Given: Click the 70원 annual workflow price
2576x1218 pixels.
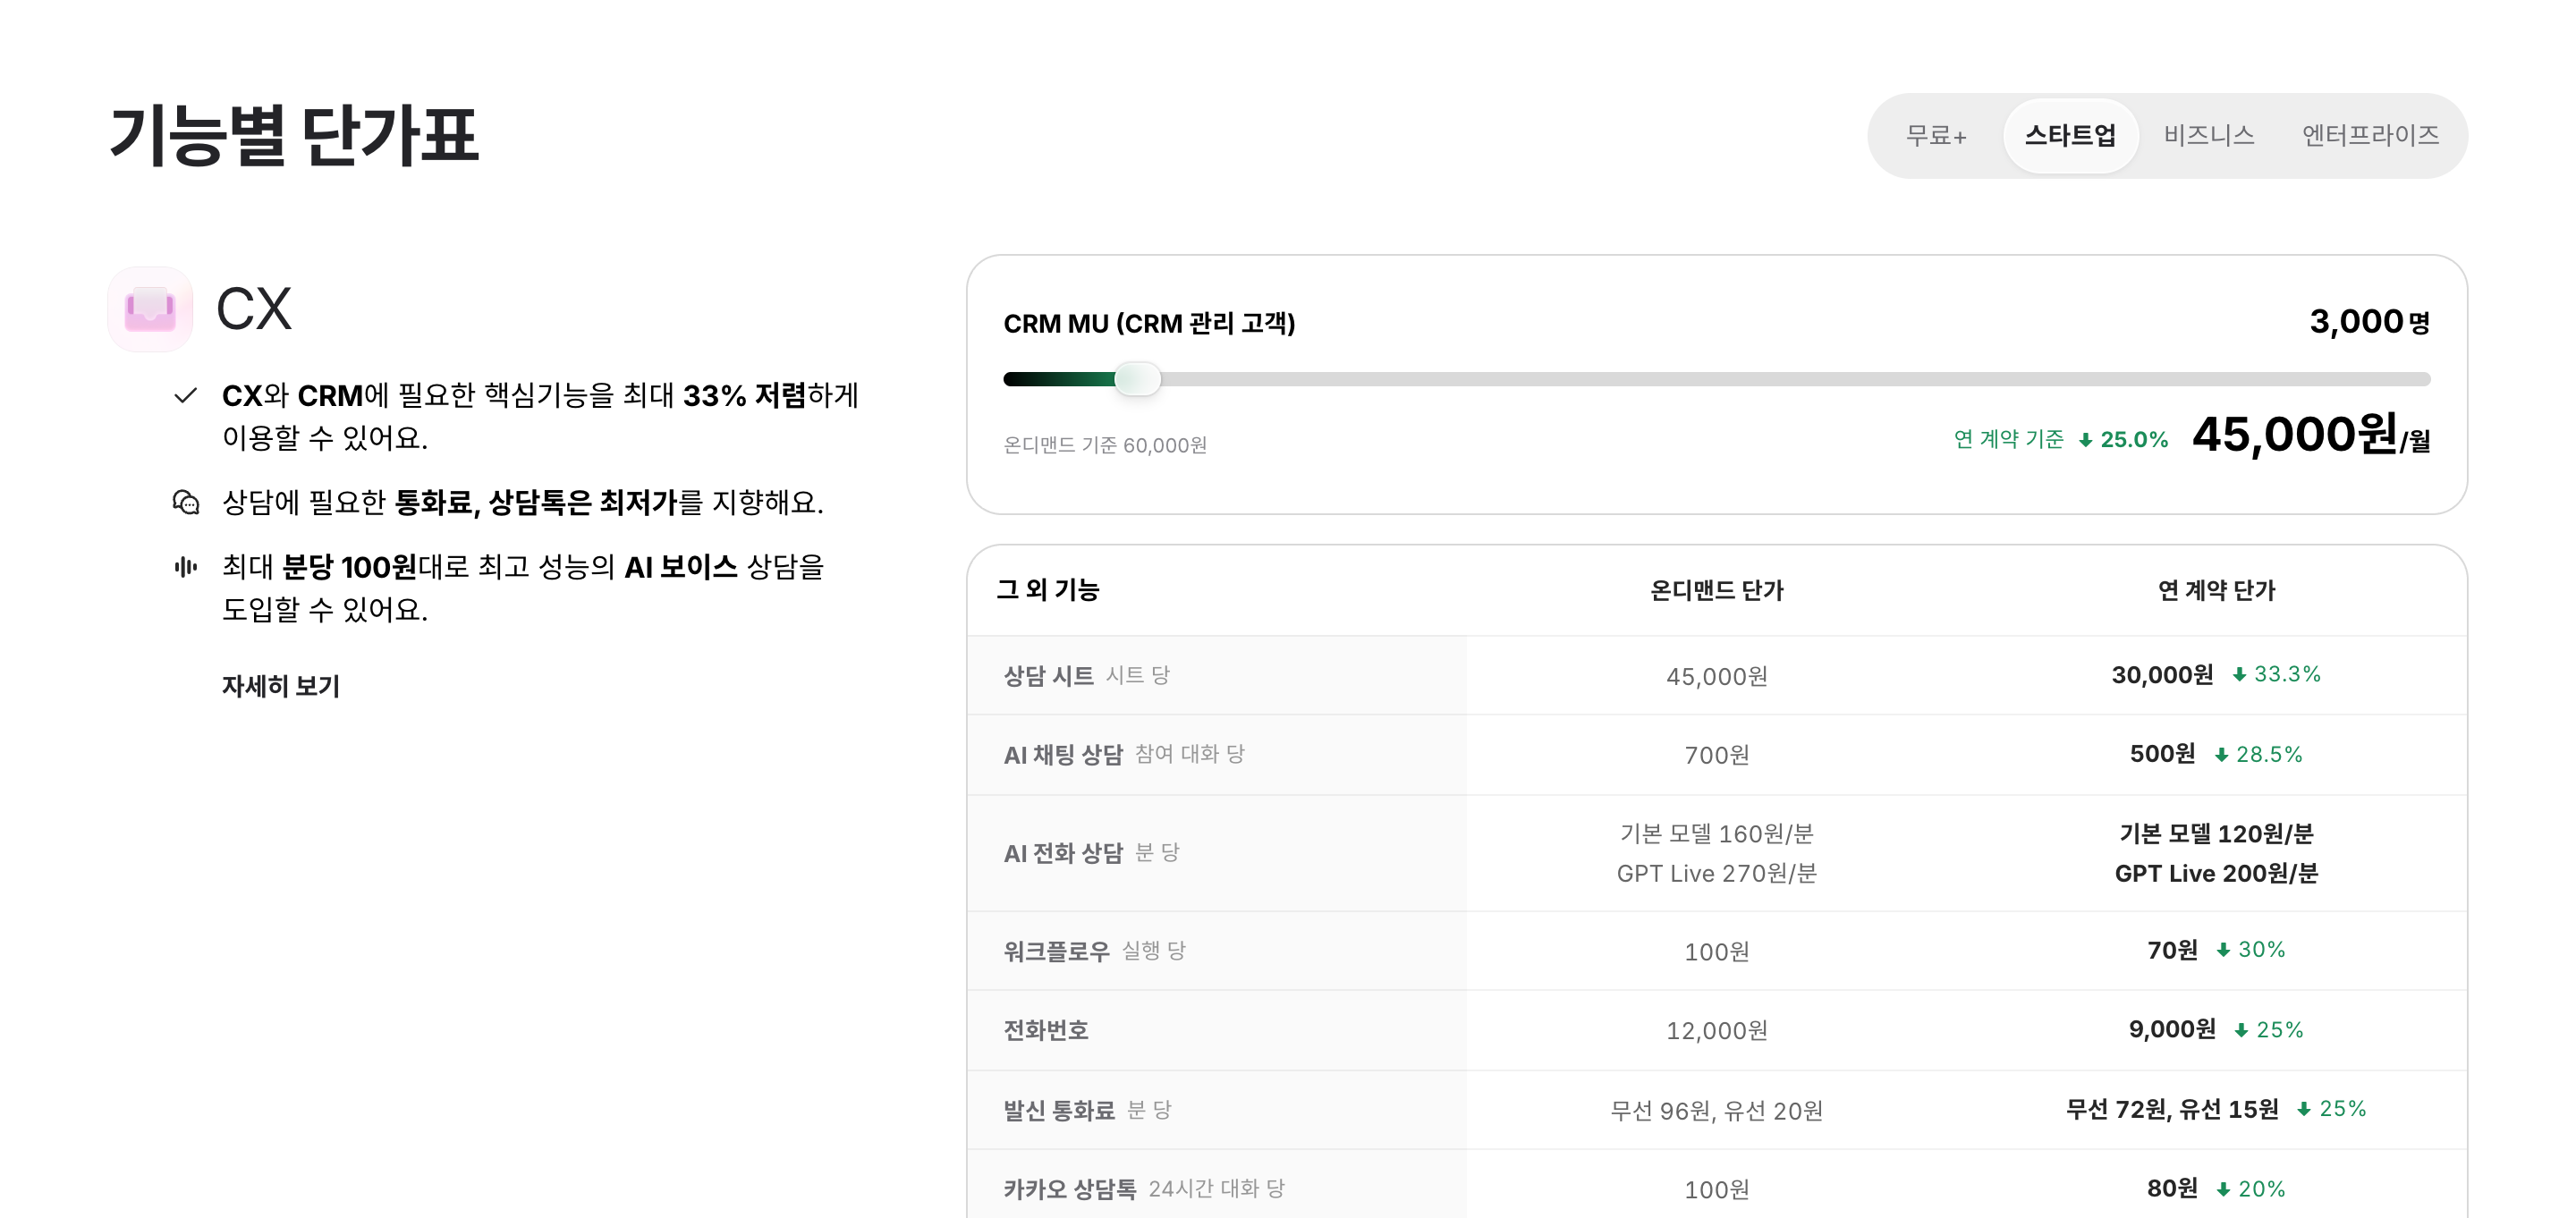Looking at the screenshot, I should pos(2172,950).
